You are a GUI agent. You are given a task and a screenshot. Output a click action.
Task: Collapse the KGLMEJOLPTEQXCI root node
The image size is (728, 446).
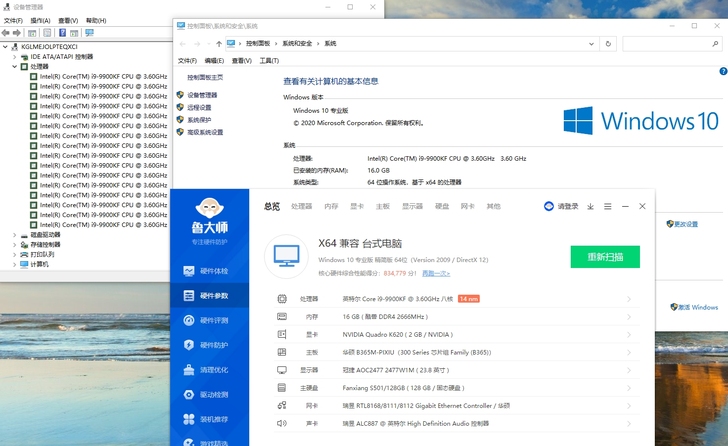5,47
